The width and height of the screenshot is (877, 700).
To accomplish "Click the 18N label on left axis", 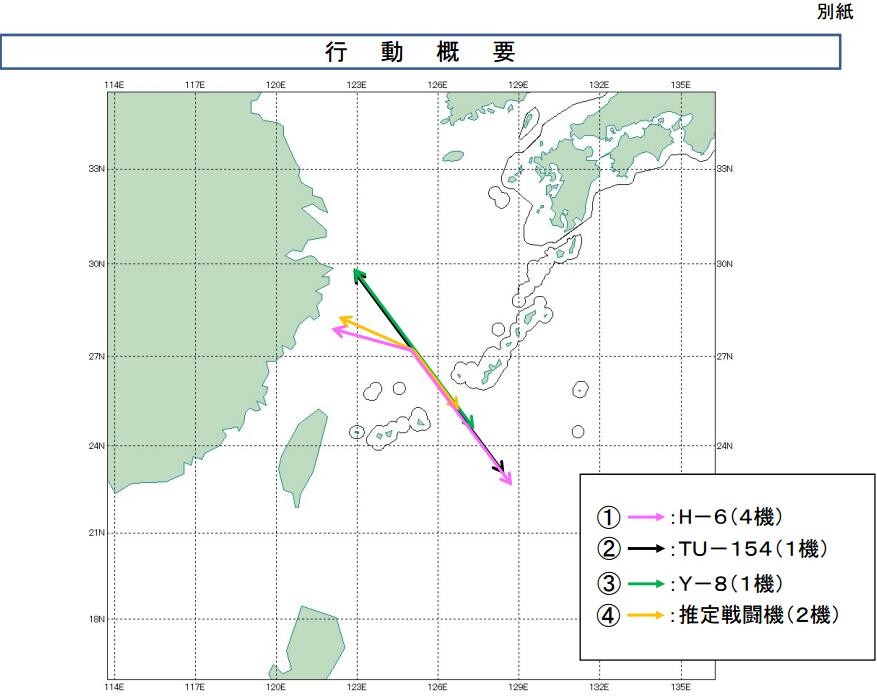I will pyautogui.click(x=98, y=619).
